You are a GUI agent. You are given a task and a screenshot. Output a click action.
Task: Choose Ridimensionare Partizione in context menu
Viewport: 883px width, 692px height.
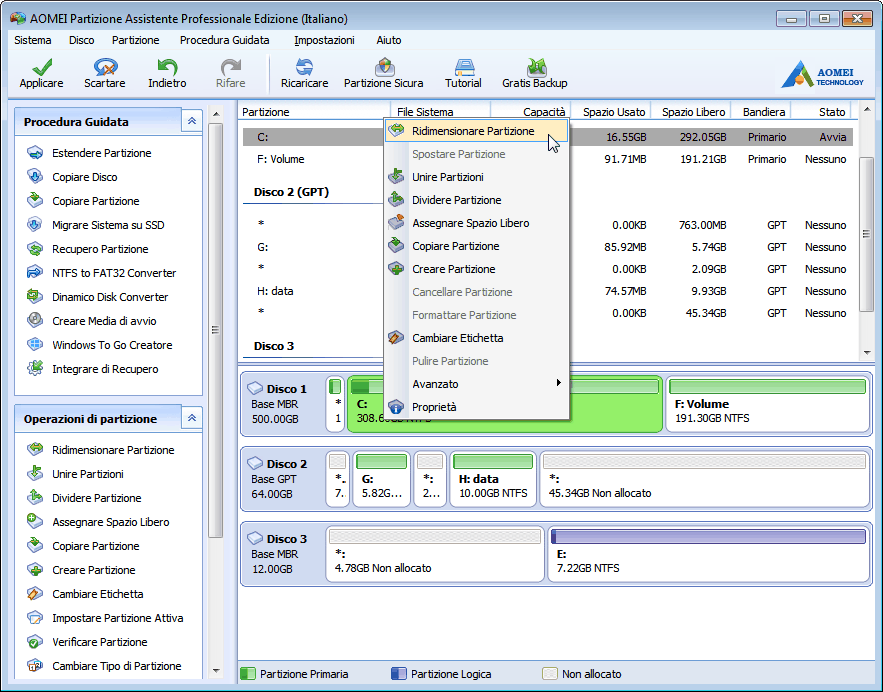tap(473, 131)
